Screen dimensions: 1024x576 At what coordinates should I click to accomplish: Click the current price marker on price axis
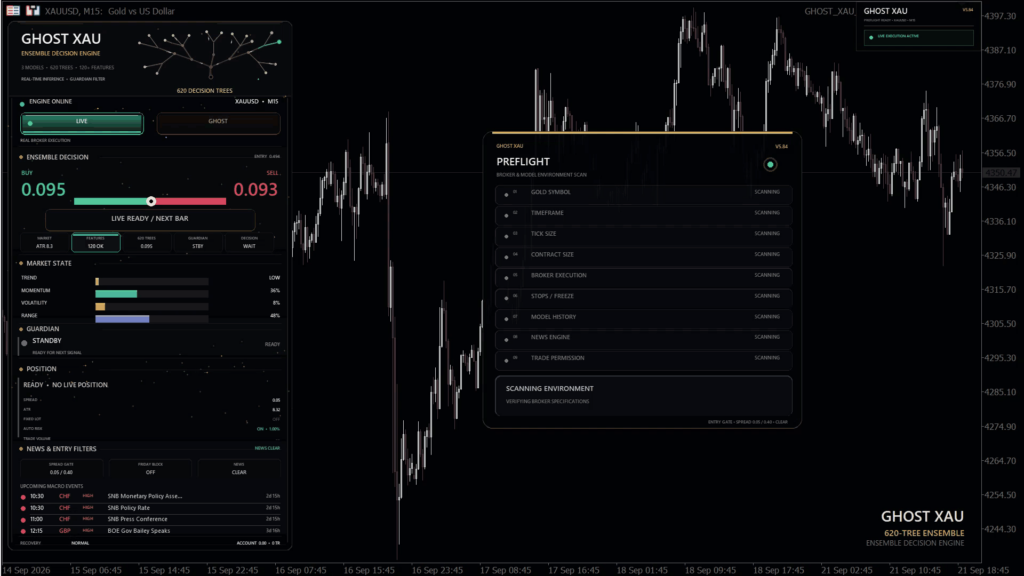(x=1002, y=173)
